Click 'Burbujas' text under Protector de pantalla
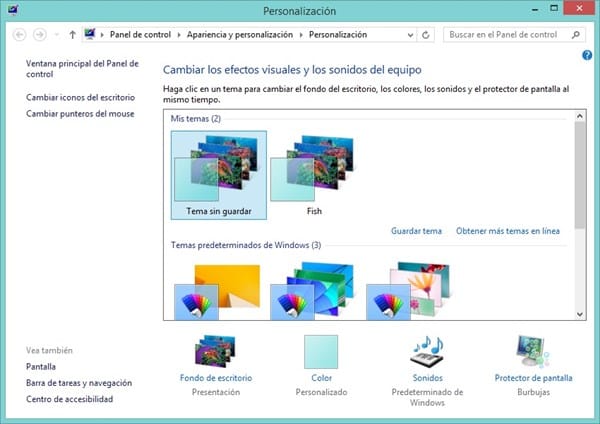The image size is (600, 424). click(x=533, y=392)
